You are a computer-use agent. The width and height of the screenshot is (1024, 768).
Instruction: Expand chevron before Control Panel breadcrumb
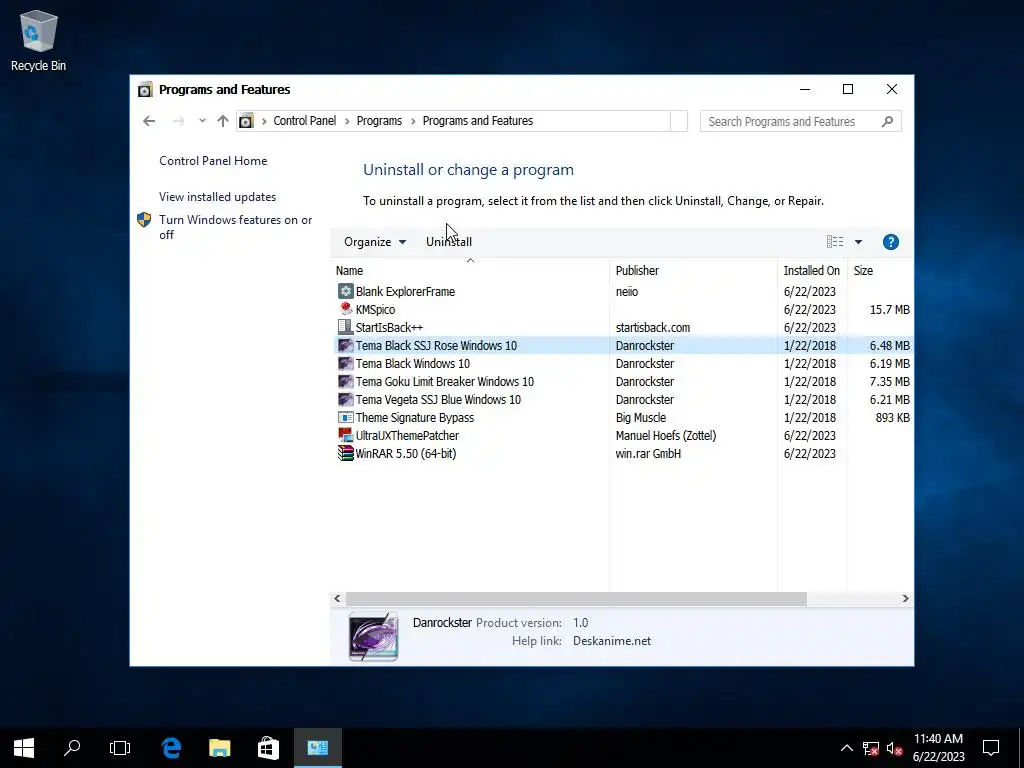click(264, 121)
